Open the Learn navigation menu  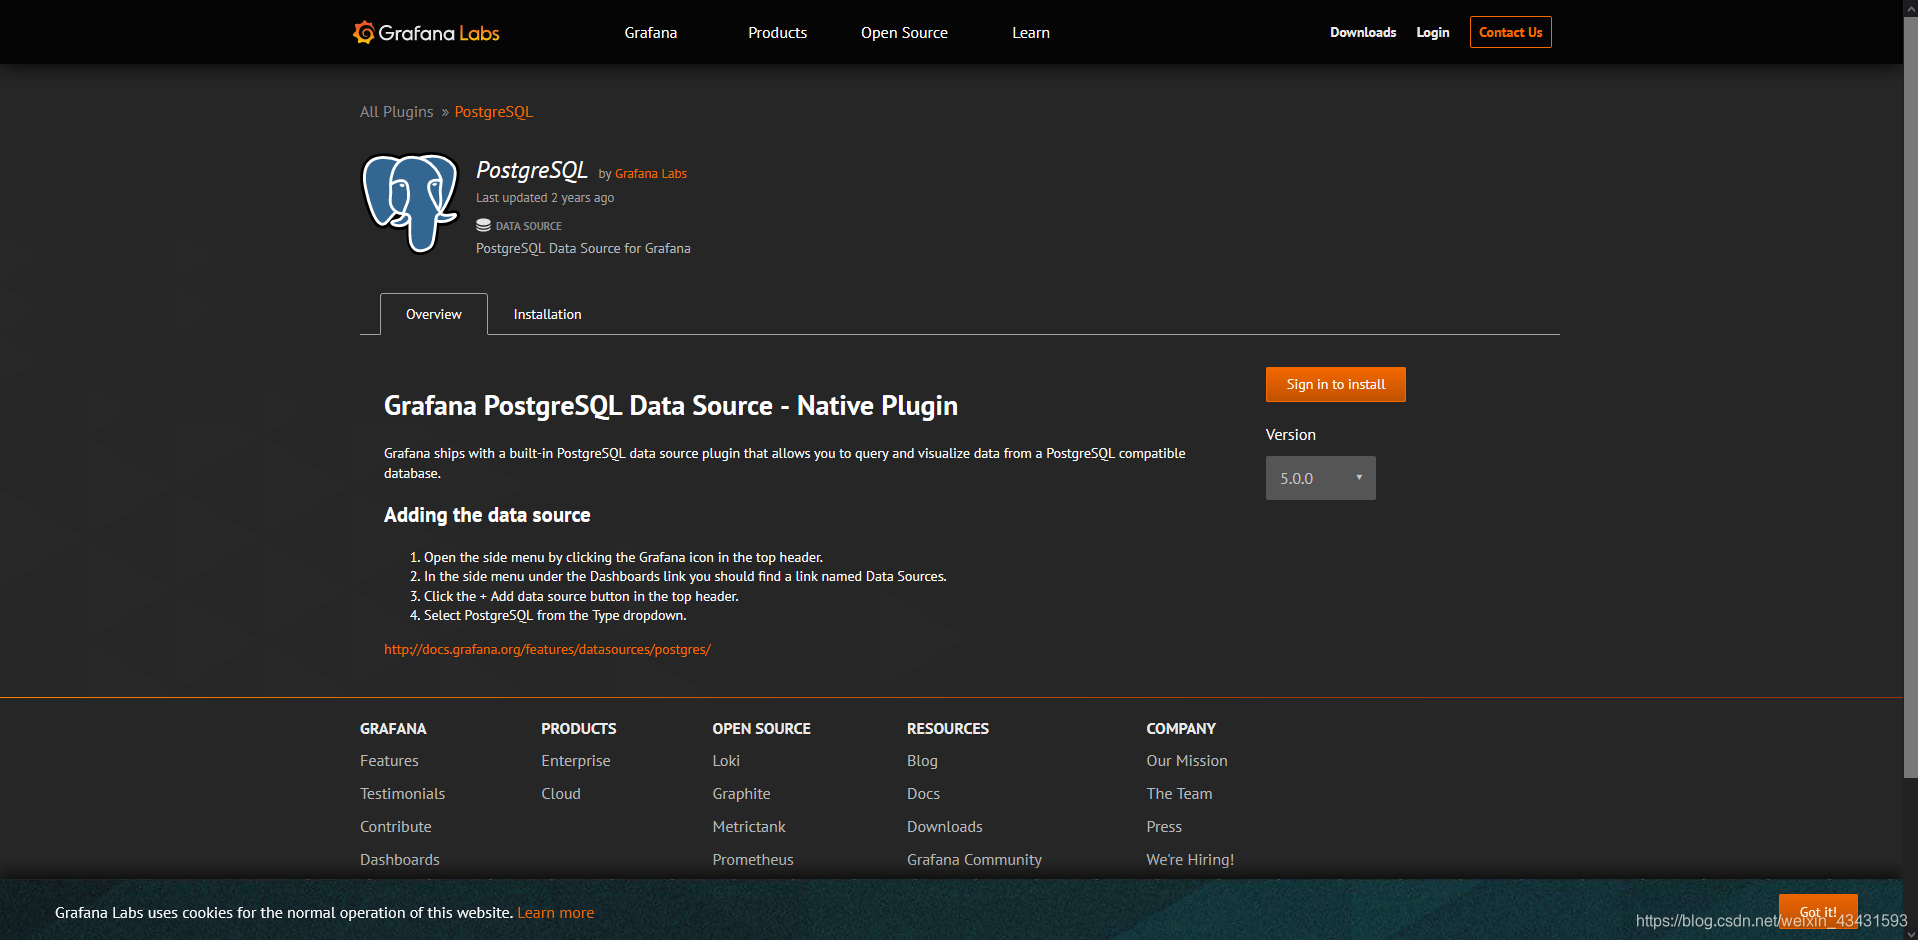(1031, 33)
